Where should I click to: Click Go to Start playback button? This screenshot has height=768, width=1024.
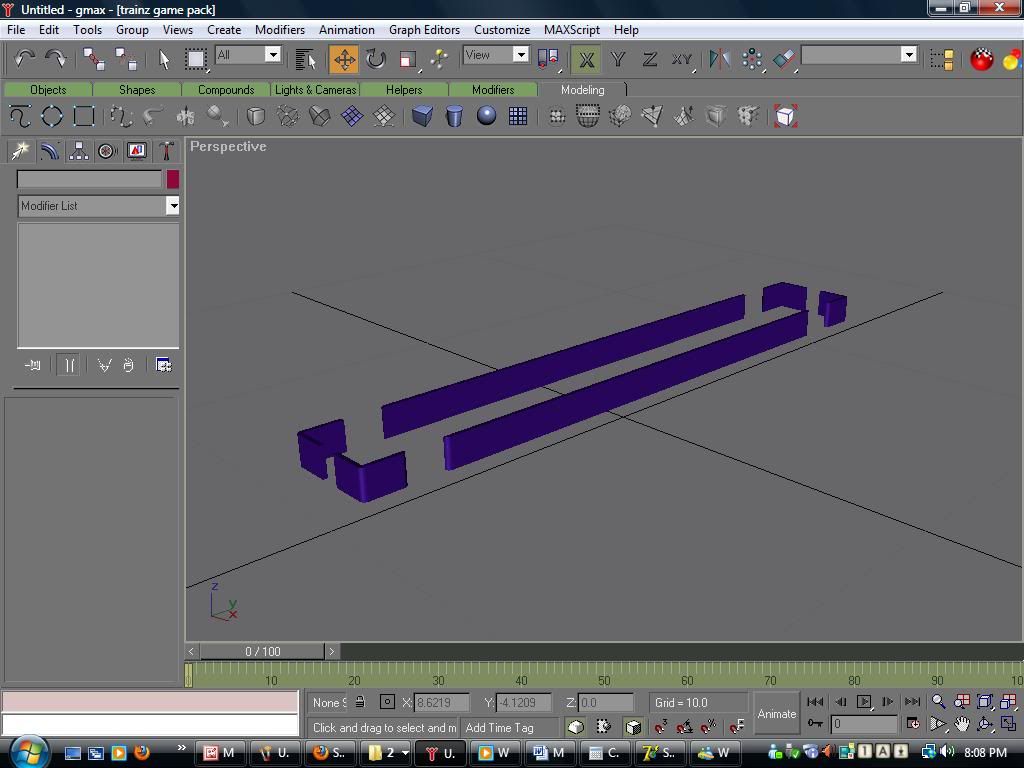click(815, 701)
